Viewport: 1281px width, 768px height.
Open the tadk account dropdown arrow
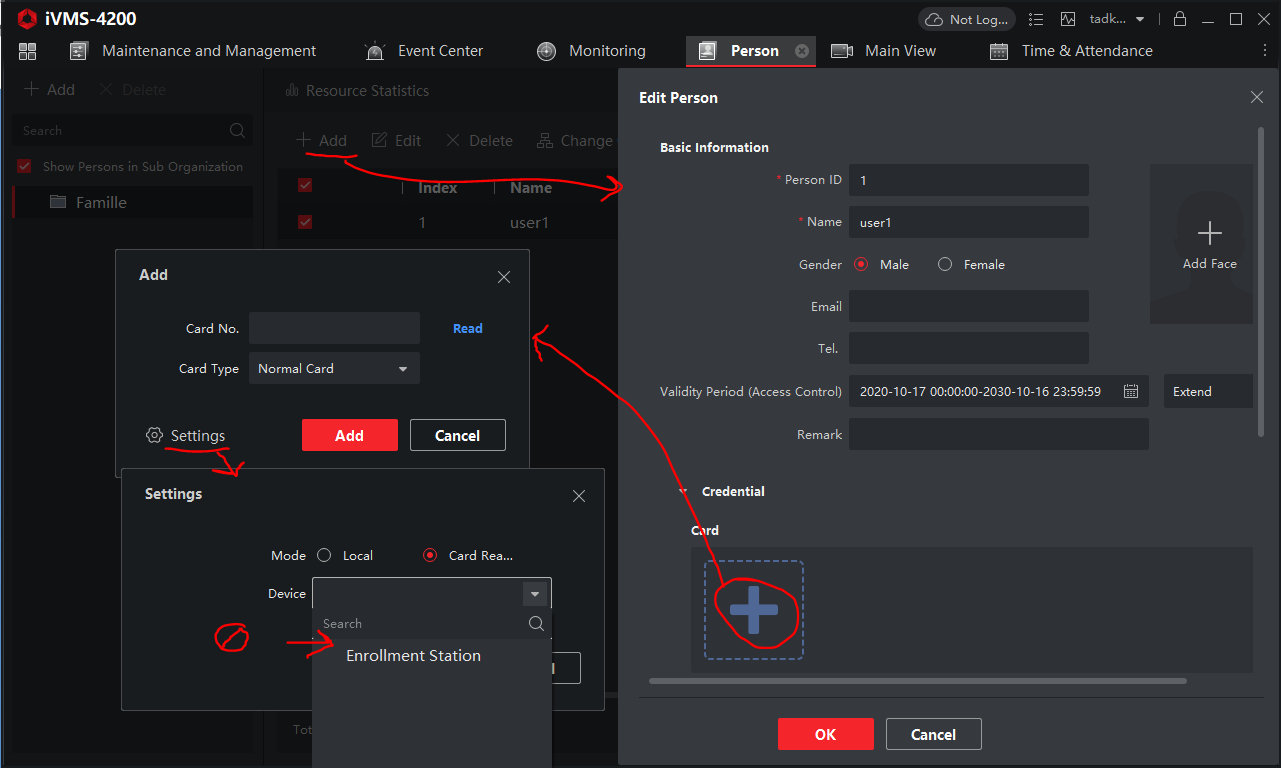tap(1139, 18)
